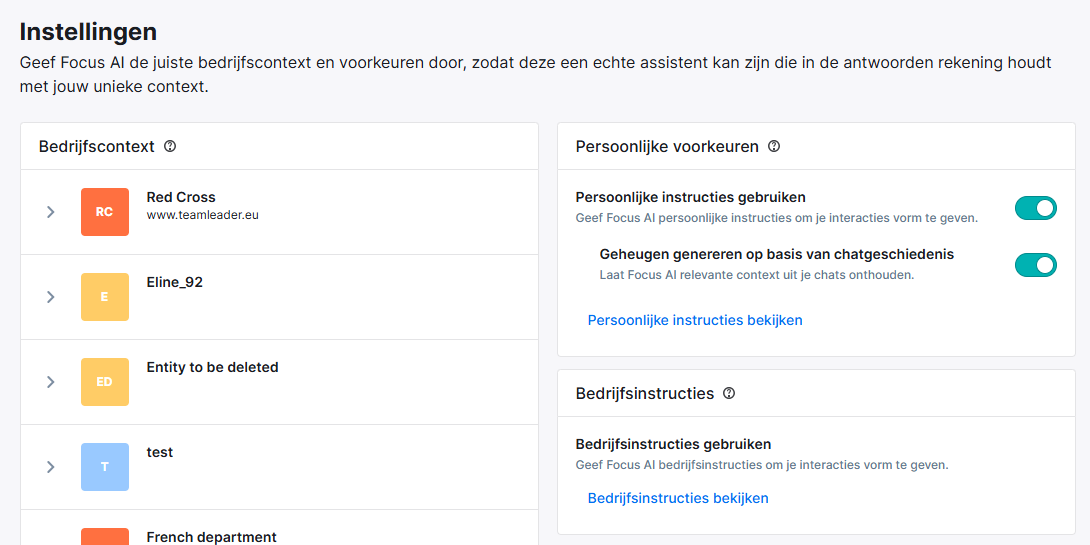
Task: Open Persoonlijke instructies bekijken link
Action: click(x=695, y=320)
